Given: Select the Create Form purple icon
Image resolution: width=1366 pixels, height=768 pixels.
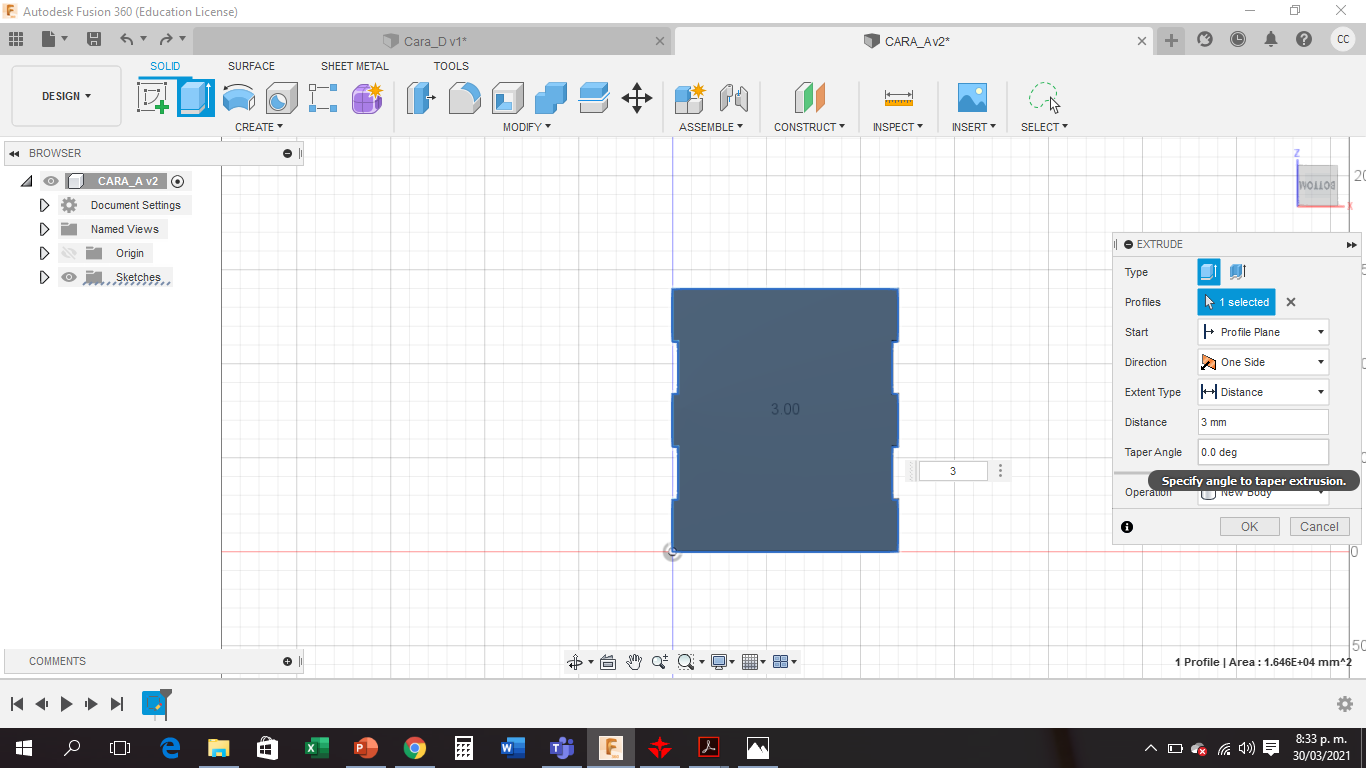Looking at the screenshot, I should 367,98.
